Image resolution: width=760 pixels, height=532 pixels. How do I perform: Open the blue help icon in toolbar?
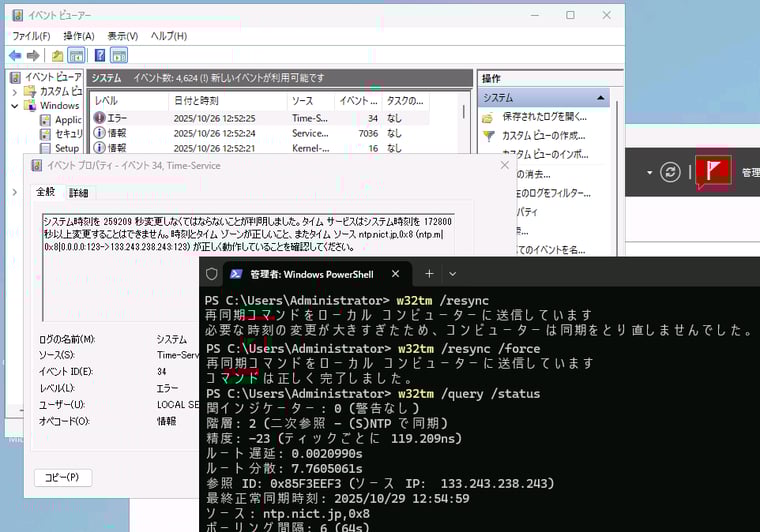click(100, 56)
